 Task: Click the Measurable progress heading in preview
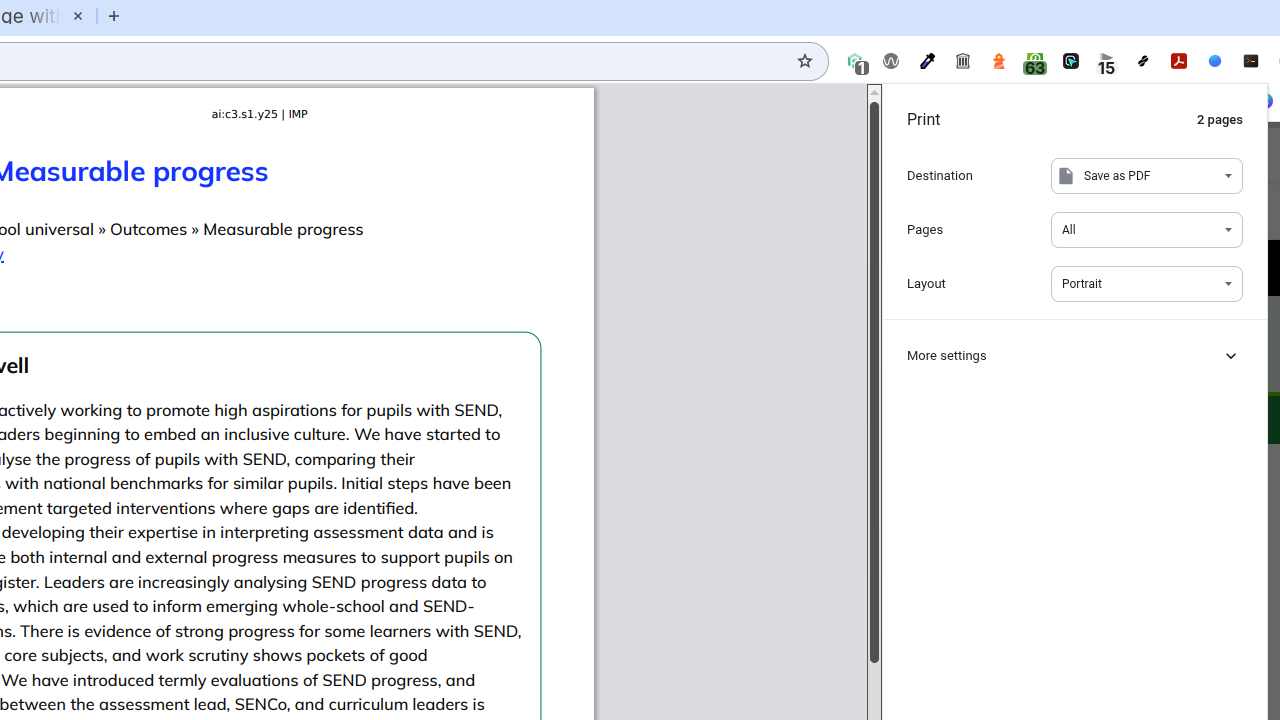click(x=132, y=172)
